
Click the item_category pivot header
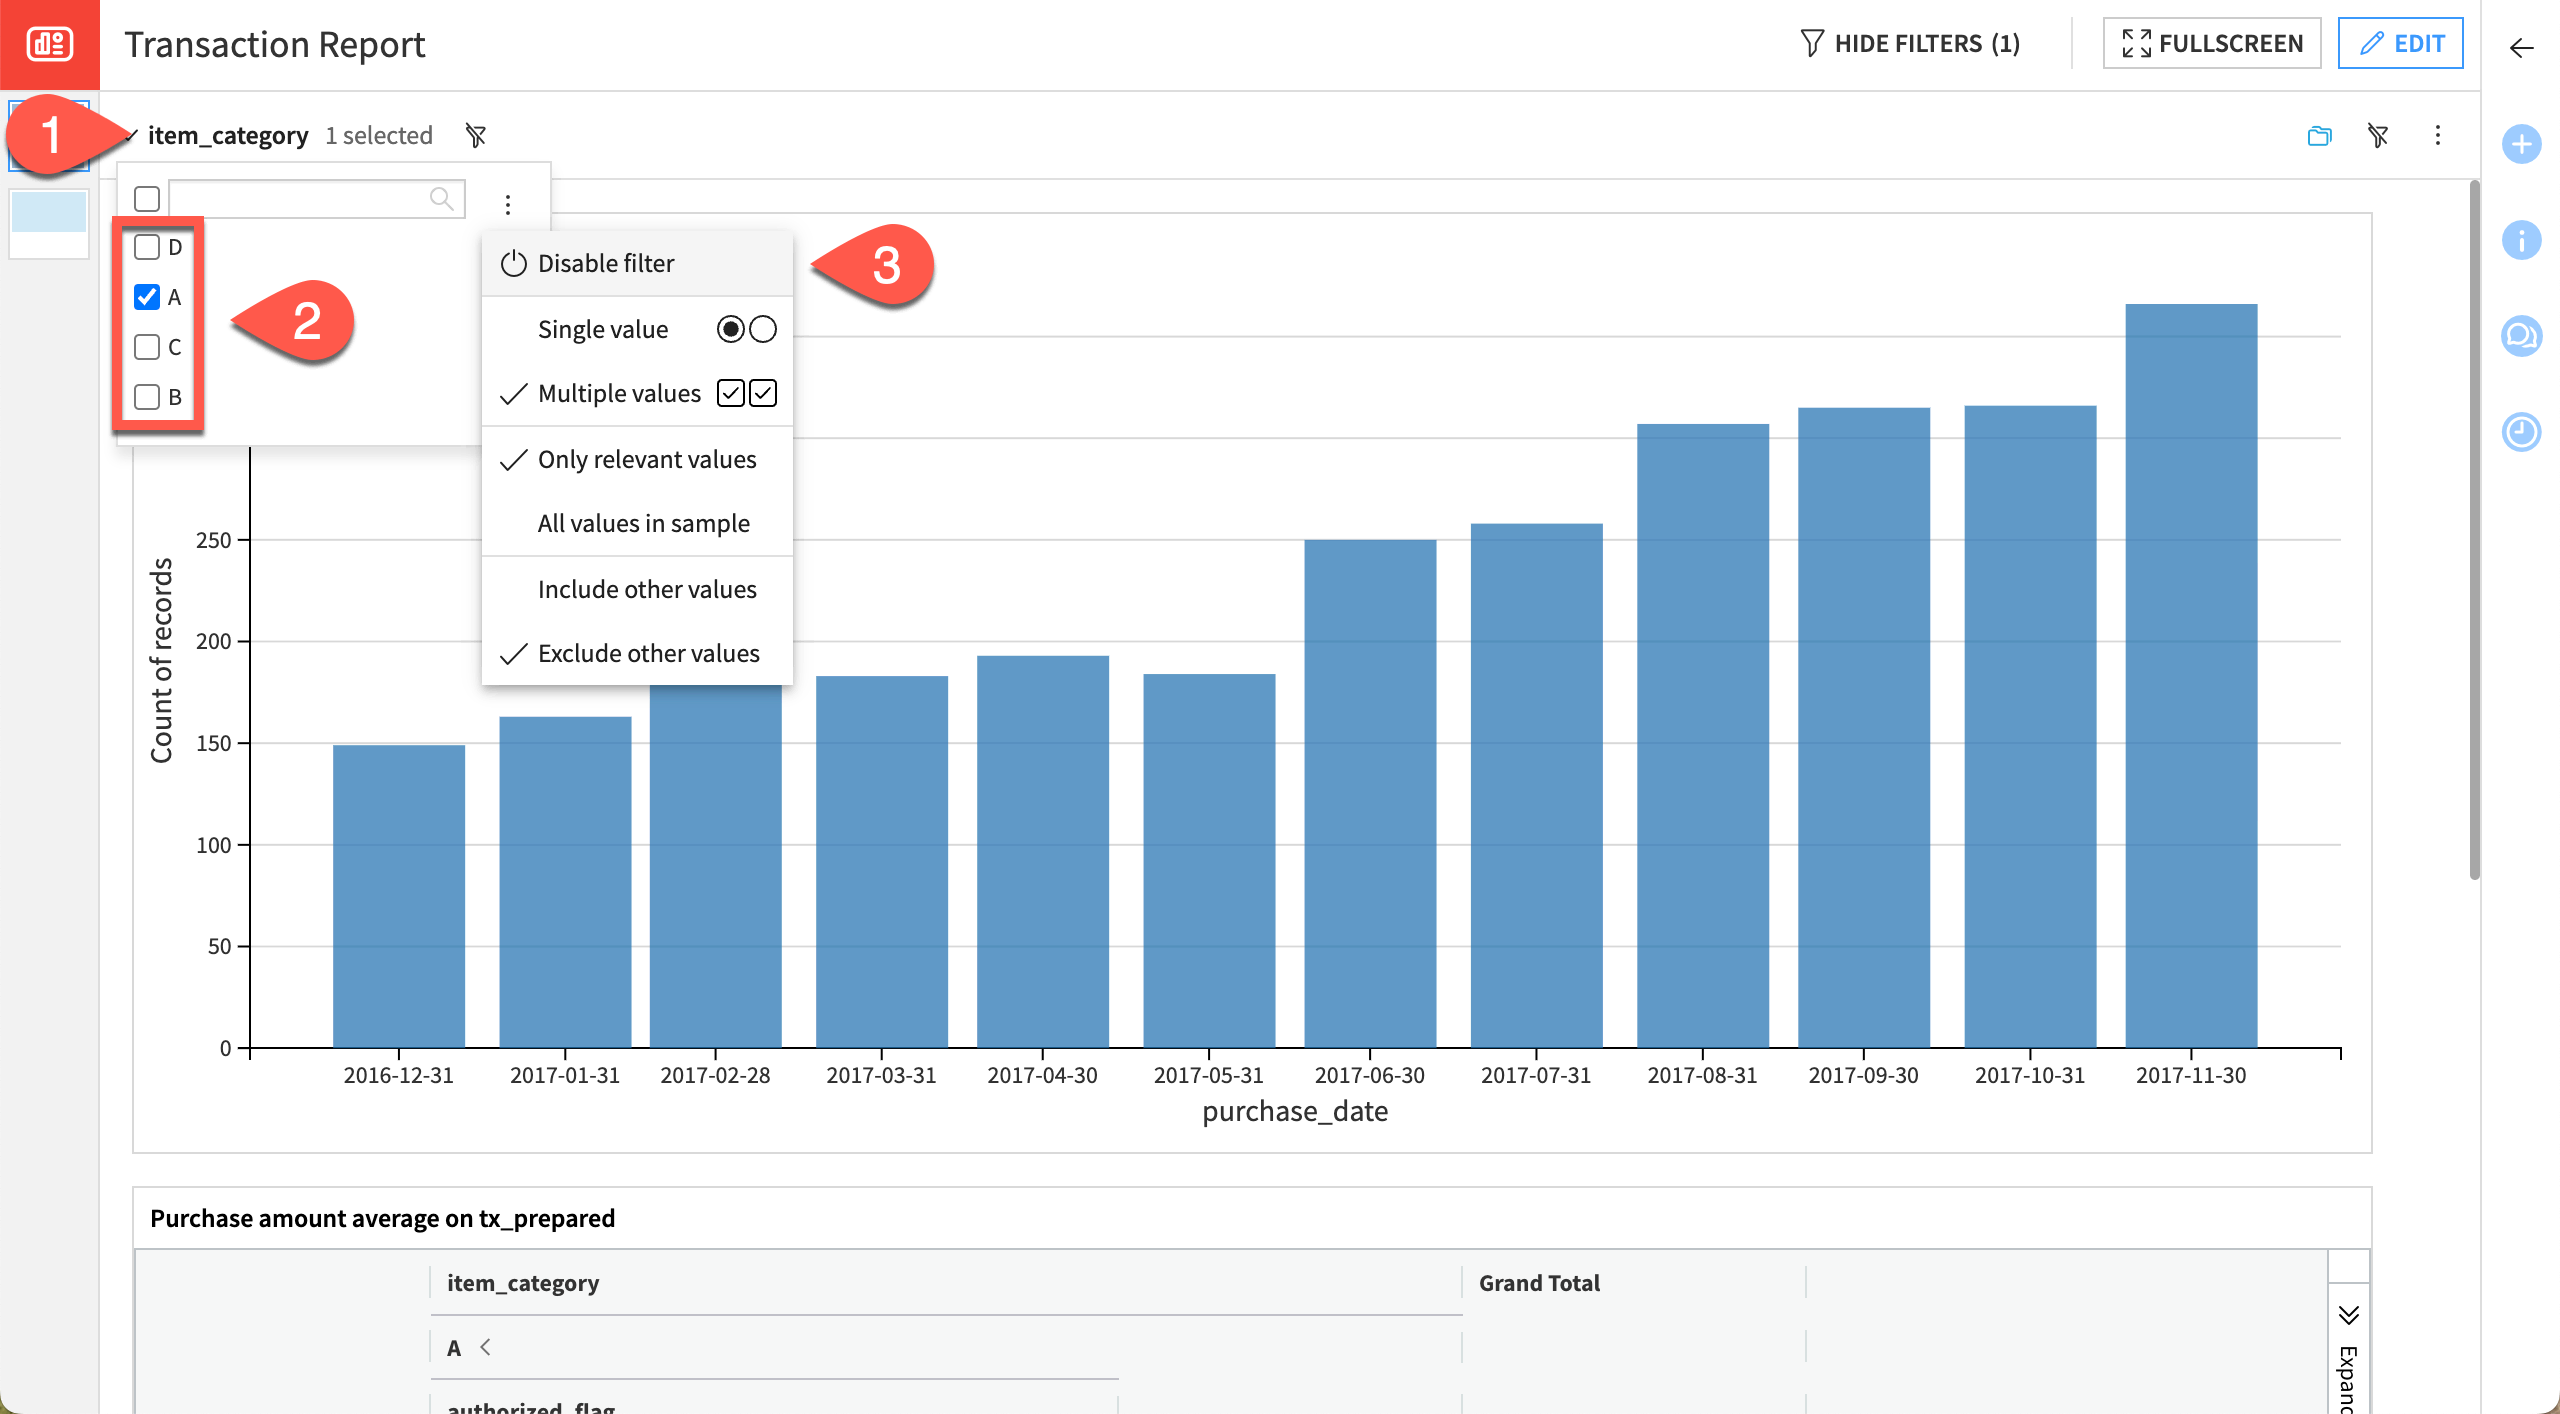(523, 1282)
